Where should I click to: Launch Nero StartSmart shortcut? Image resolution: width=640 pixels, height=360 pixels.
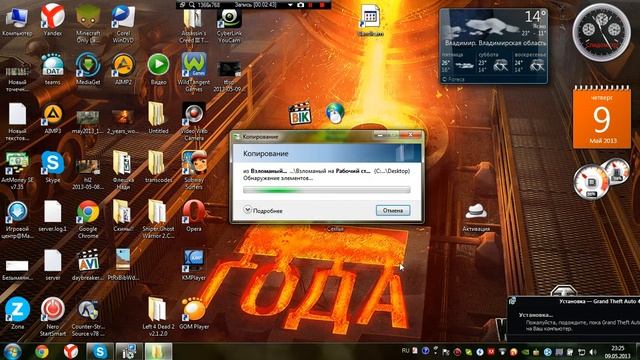(x=53, y=310)
